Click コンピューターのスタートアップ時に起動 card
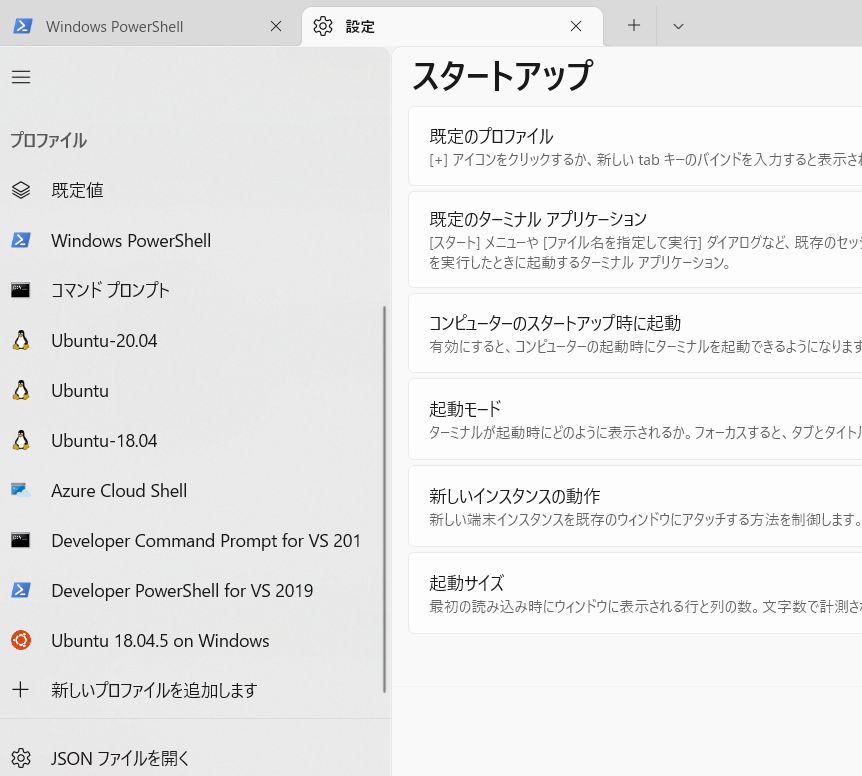 635,333
